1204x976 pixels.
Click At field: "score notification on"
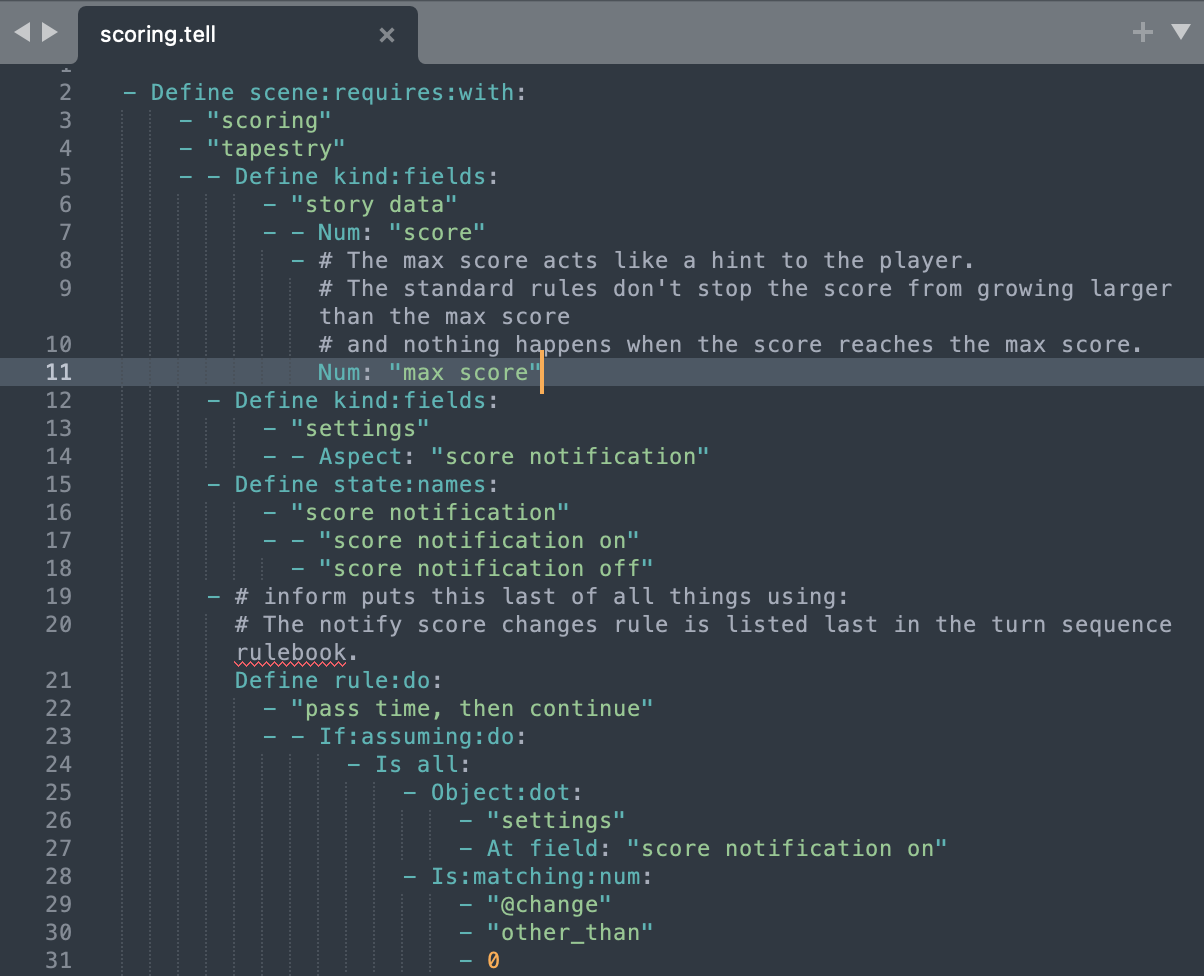pyautogui.click(x=717, y=848)
